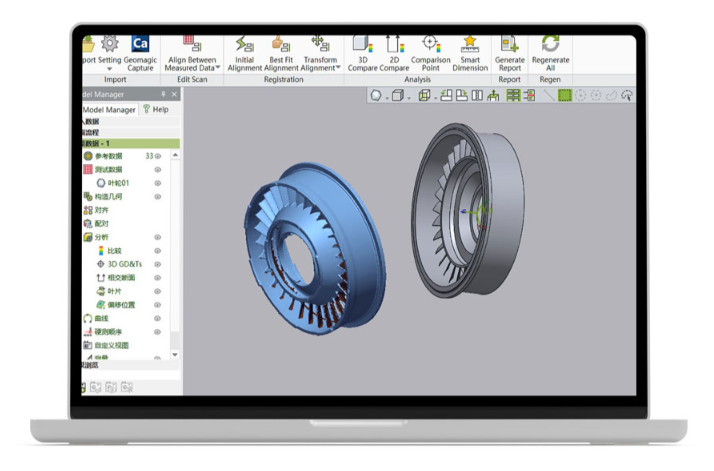
Task: Select the dashed circle selection mode
Action: click(580, 95)
